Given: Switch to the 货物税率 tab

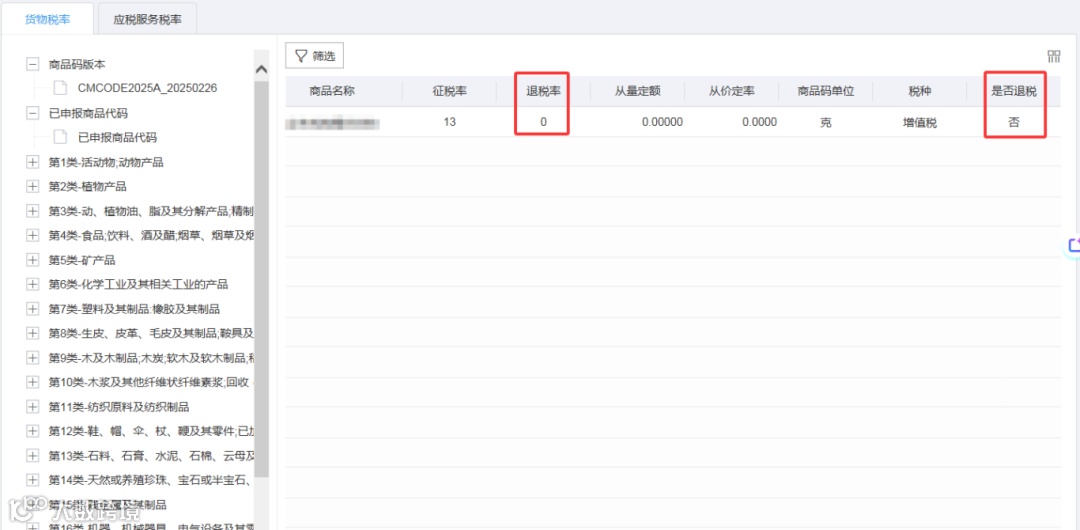Looking at the screenshot, I should point(47,19).
